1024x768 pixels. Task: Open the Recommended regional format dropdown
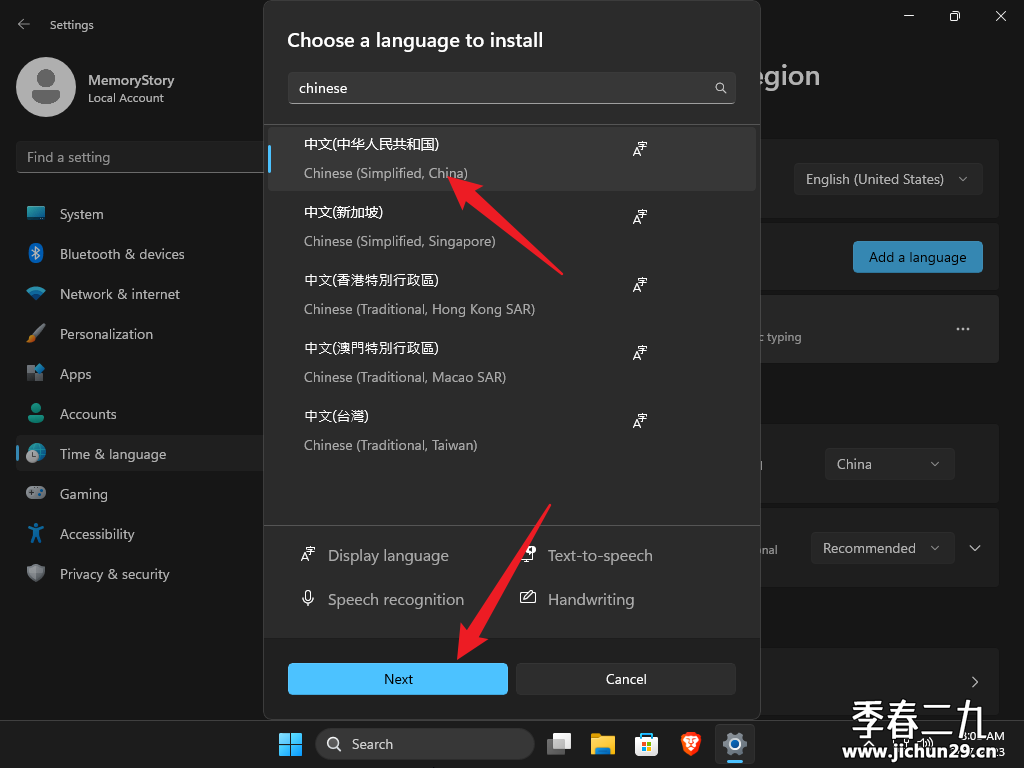tap(882, 548)
